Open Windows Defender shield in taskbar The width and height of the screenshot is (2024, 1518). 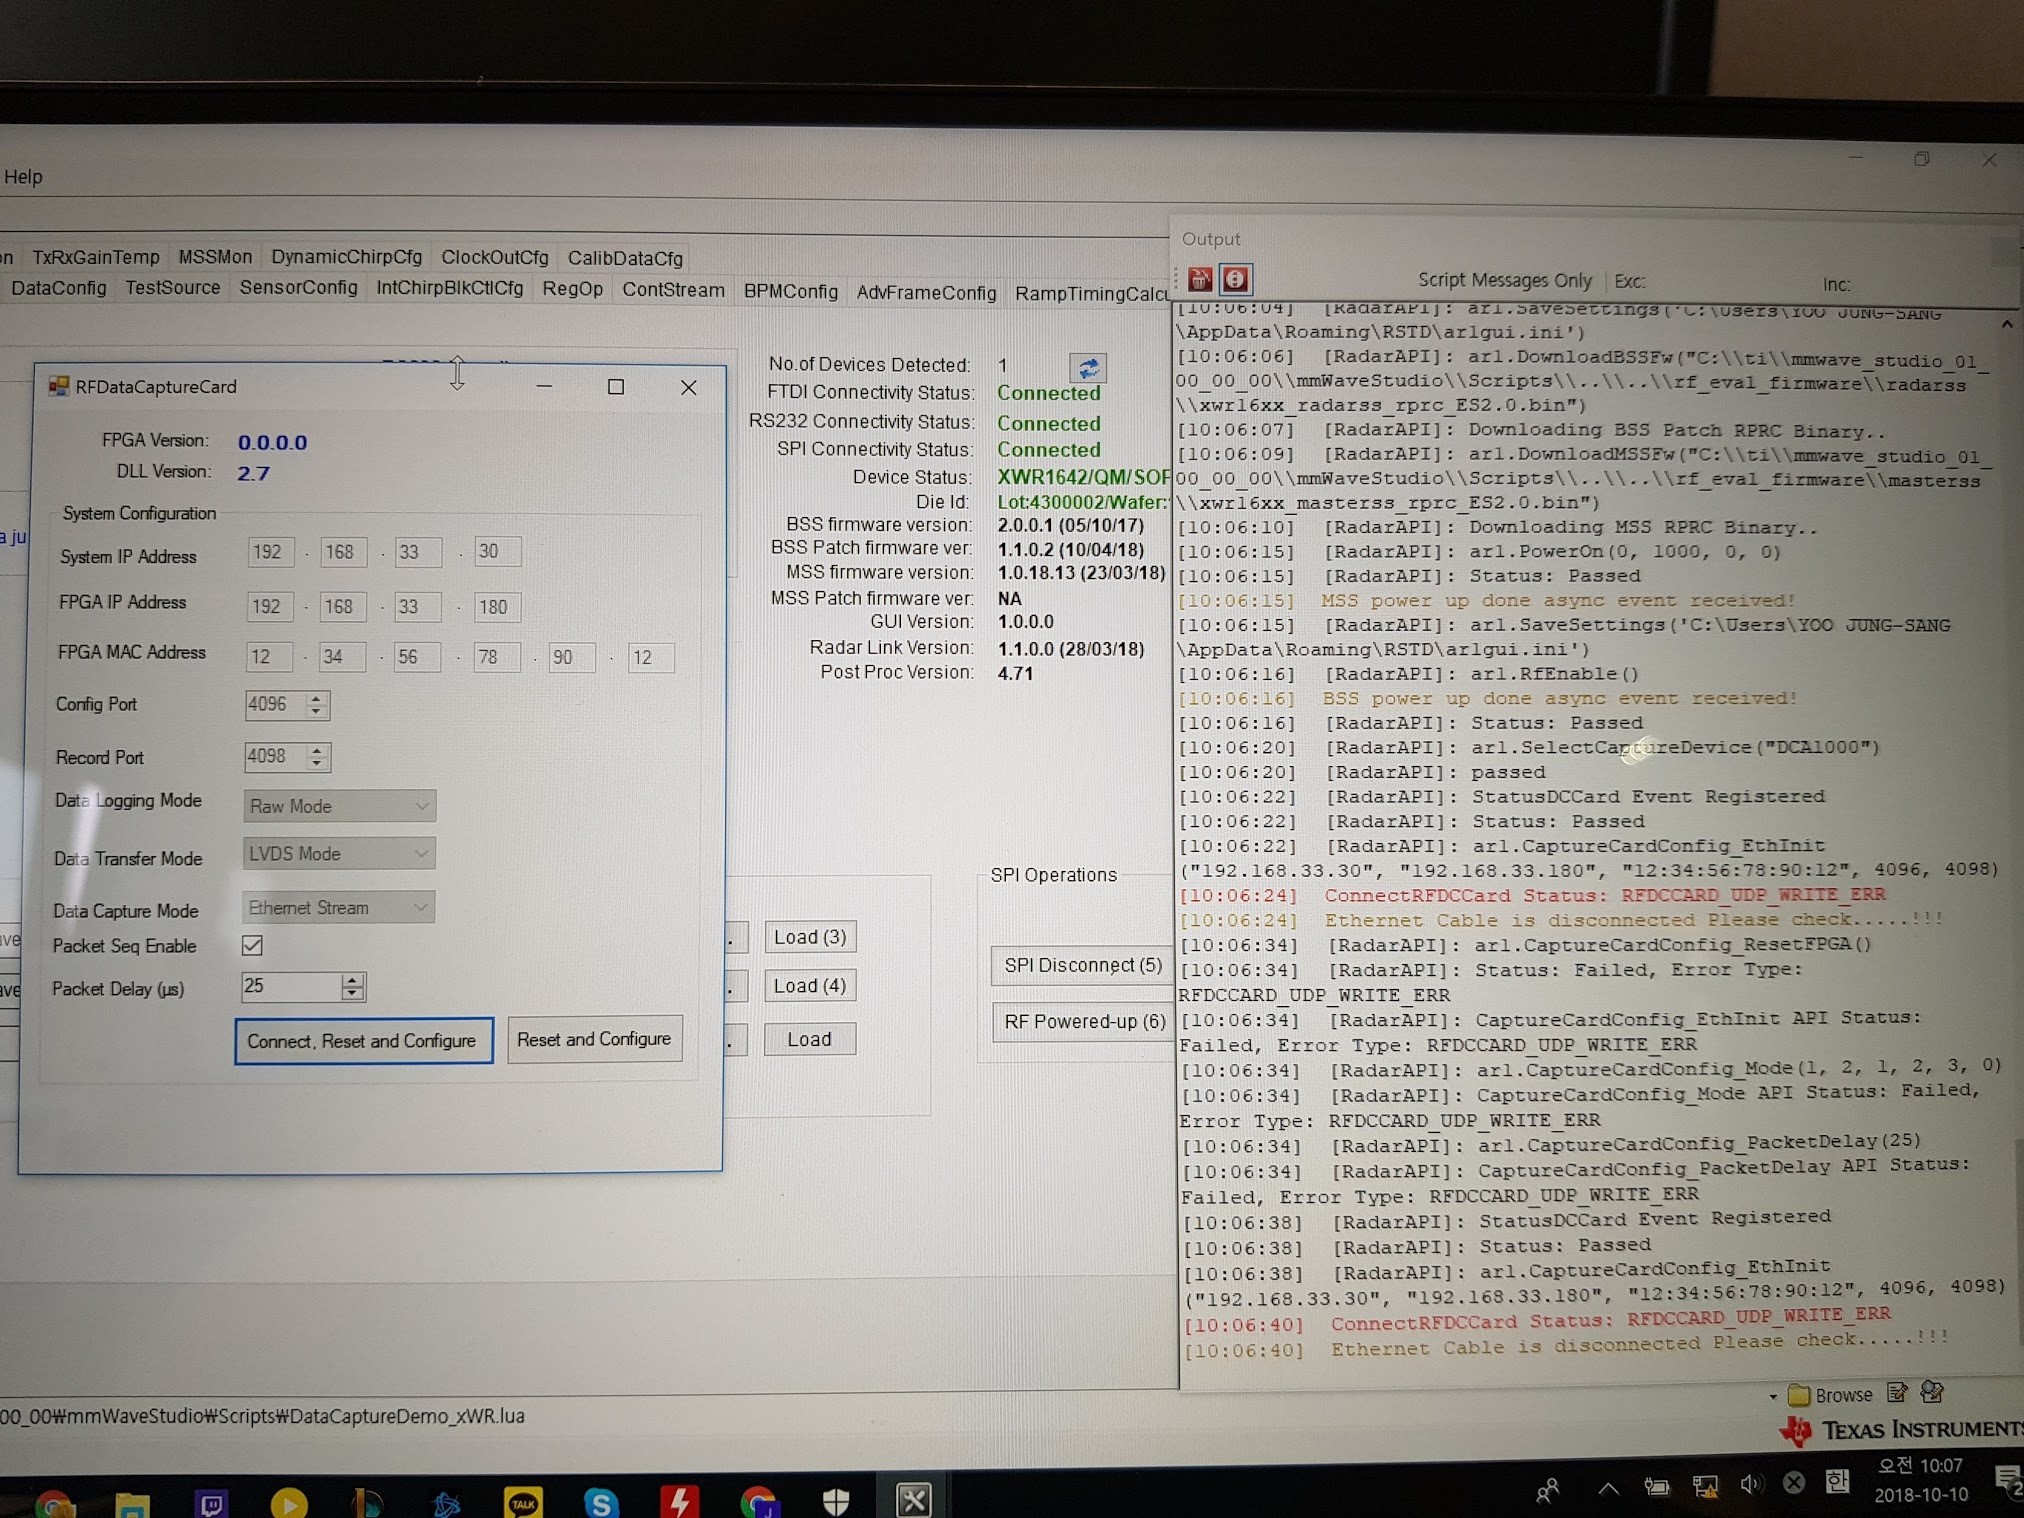(836, 1501)
